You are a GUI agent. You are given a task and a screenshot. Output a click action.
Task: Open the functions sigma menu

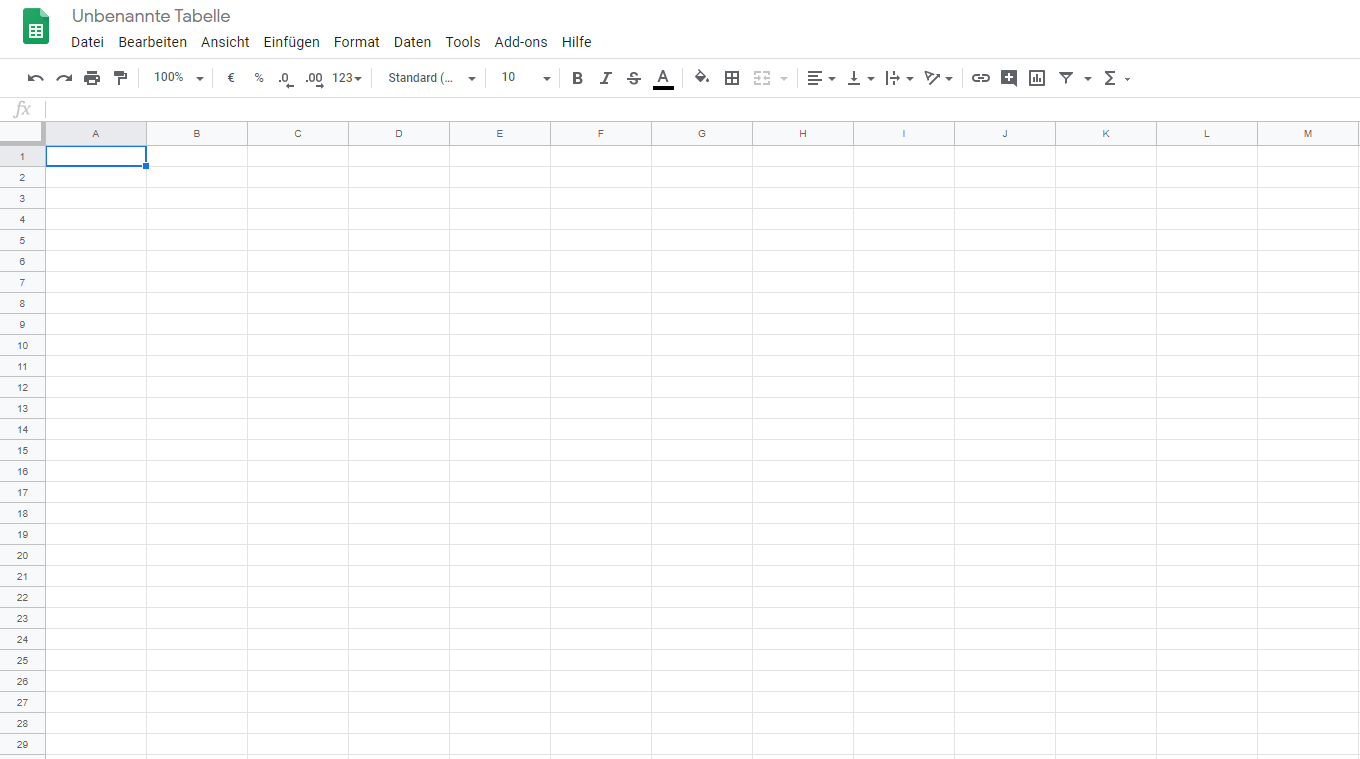pos(1116,78)
